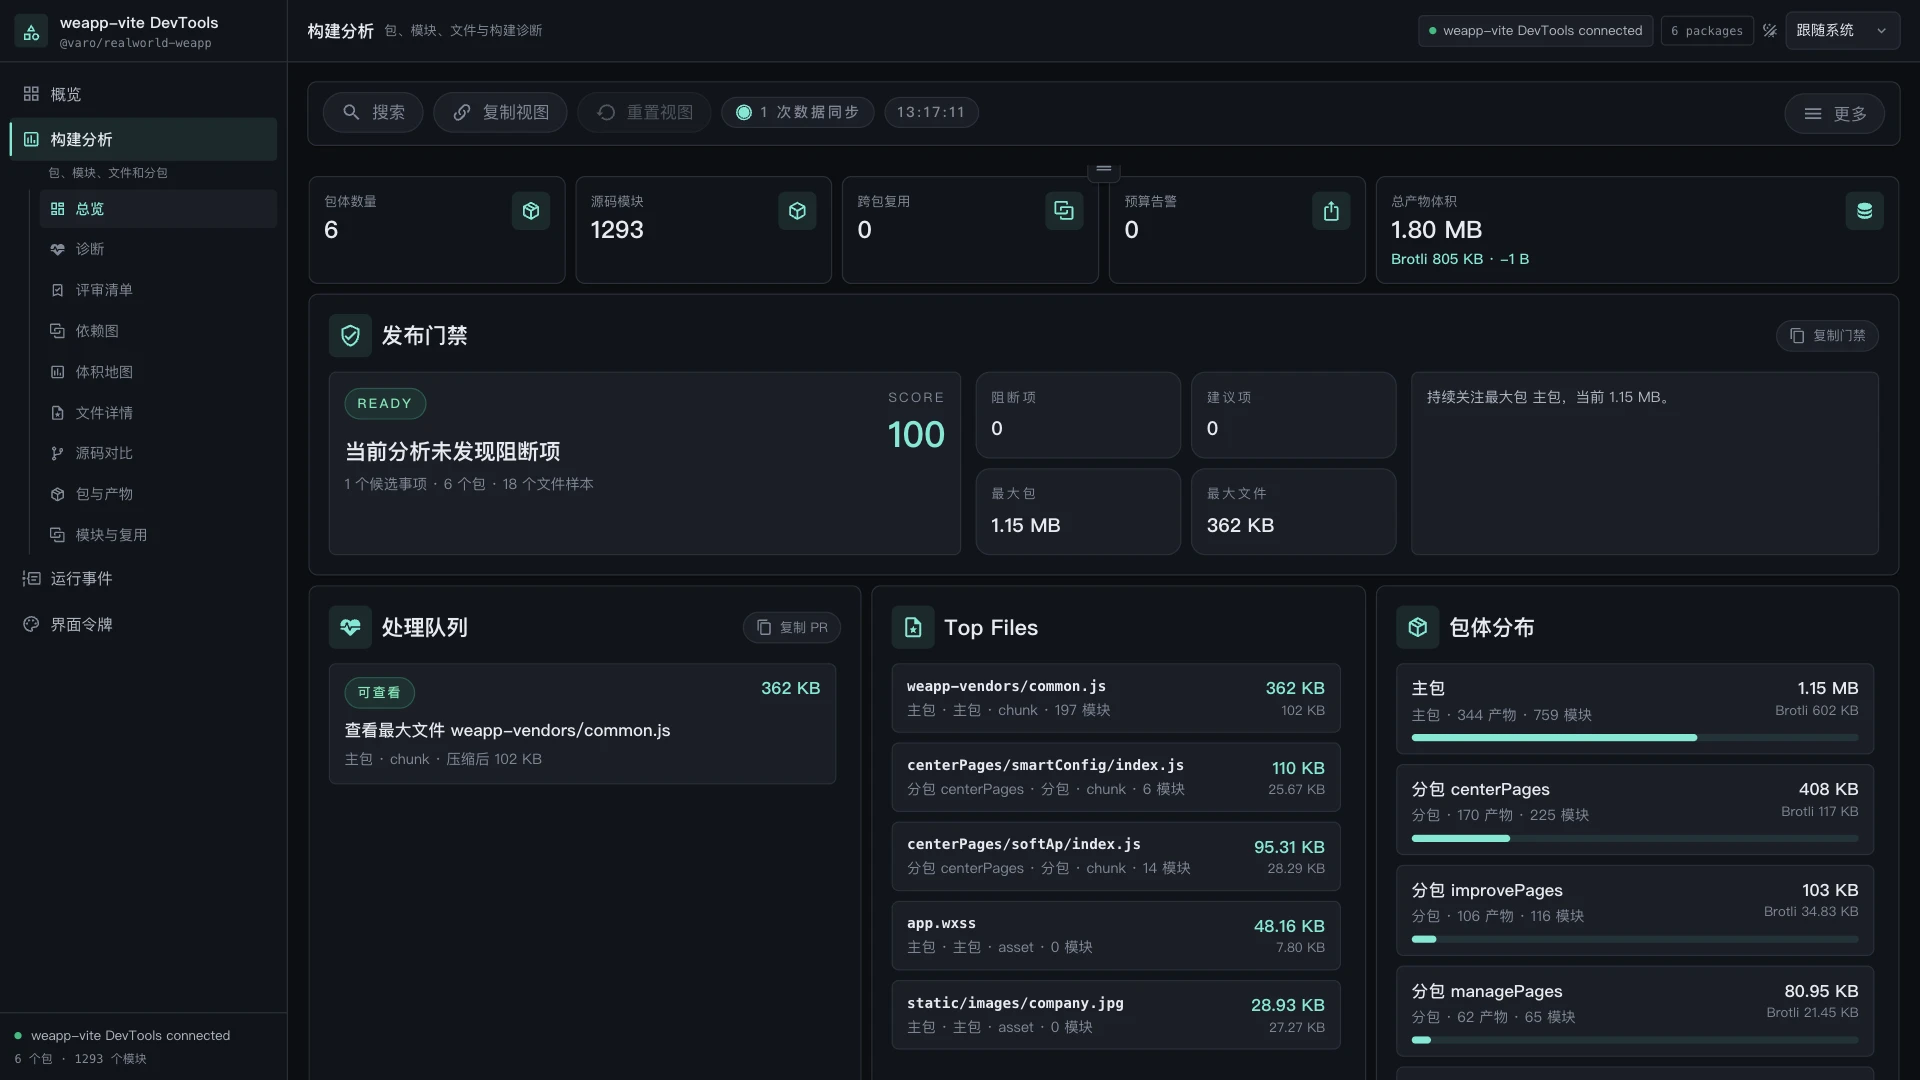Open centerPages/smartConfig/index.js file row
This screenshot has height=1080, width=1920.
pos(1116,777)
